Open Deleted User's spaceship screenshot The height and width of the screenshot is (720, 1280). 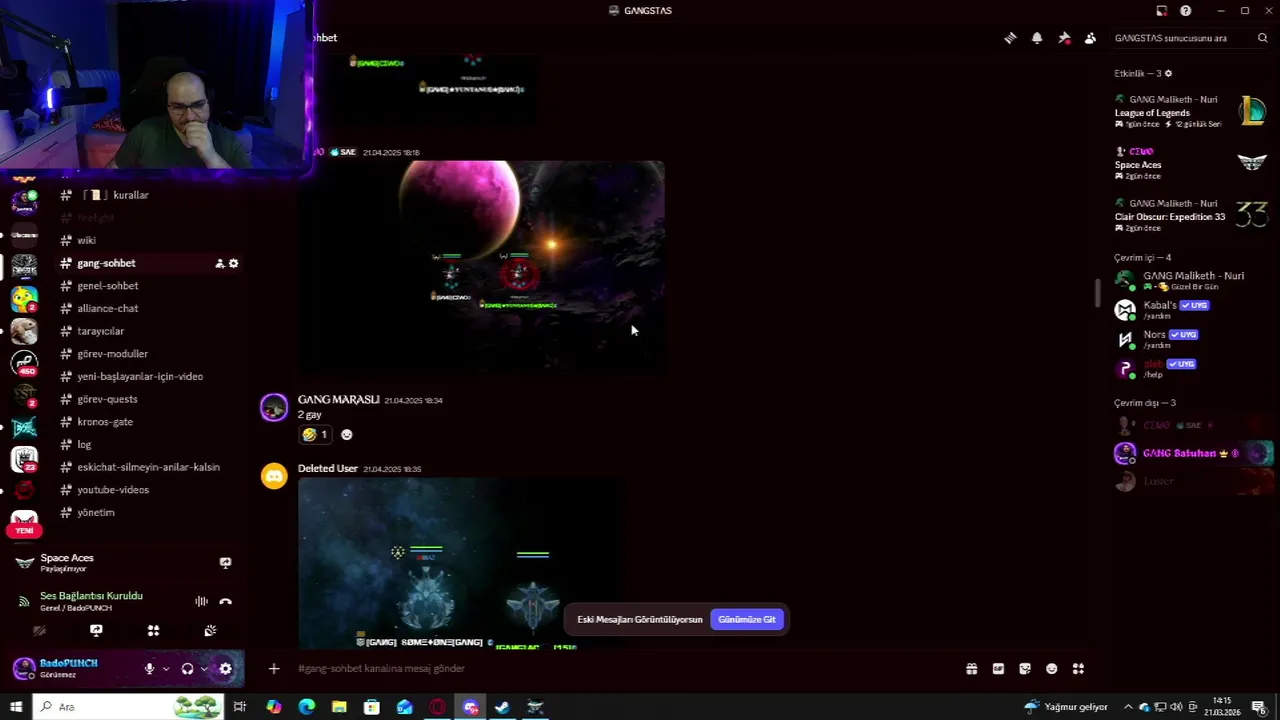click(x=462, y=563)
